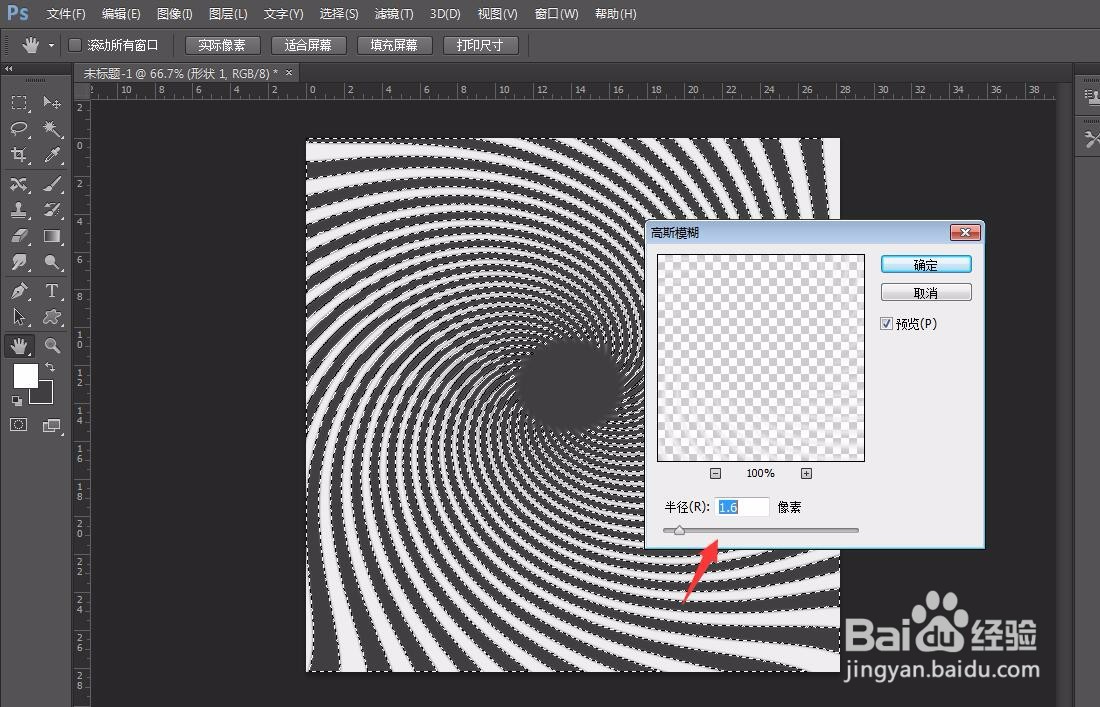1100x707 pixels.
Task: Open the collapsed history panel icon at right
Action: pyautogui.click(x=1091, y=96)
